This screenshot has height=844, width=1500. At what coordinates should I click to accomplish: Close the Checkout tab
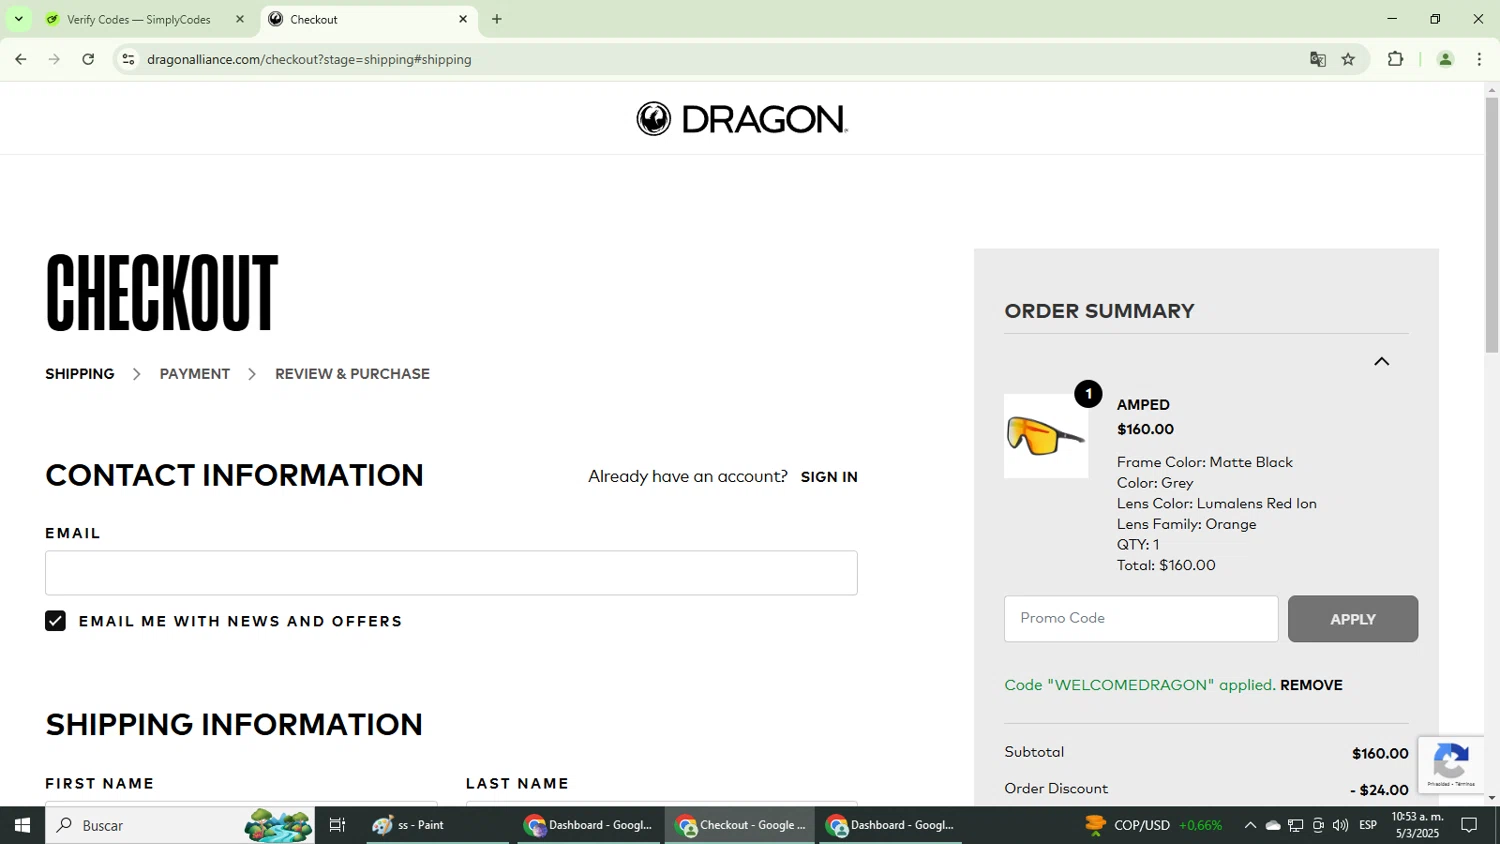click(x=463, y=19)
